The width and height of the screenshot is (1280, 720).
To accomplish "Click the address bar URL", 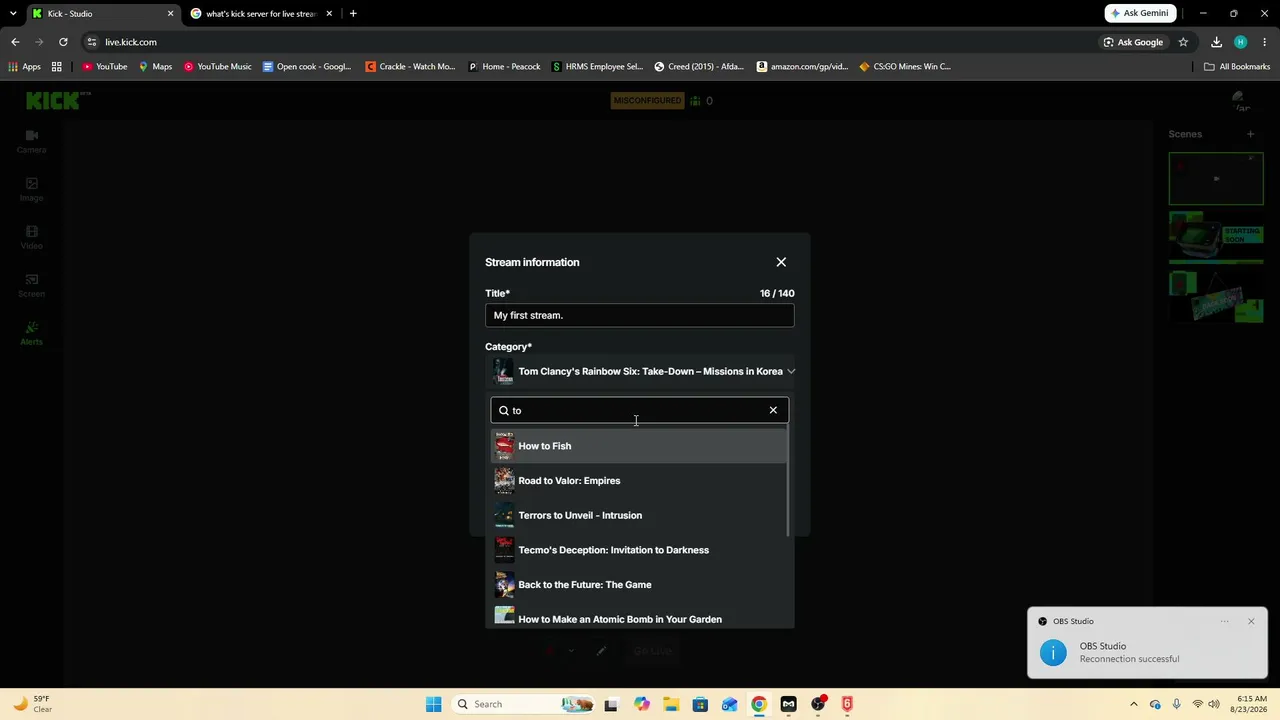I will [x=131, y=42].
